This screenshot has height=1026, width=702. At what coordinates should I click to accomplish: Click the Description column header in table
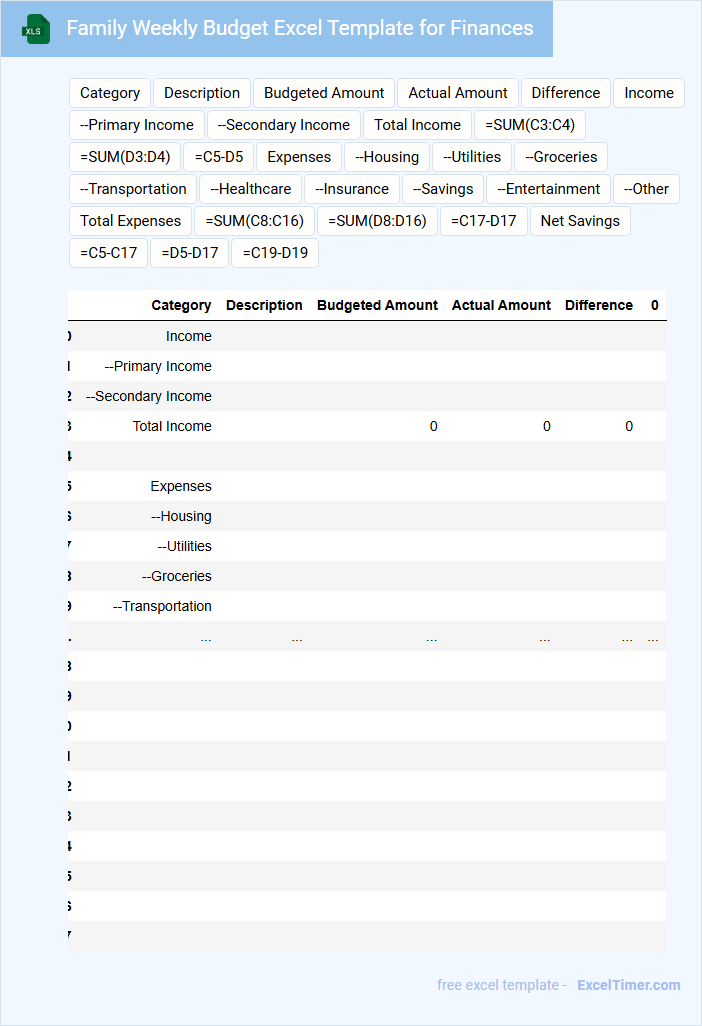(264, 306)
